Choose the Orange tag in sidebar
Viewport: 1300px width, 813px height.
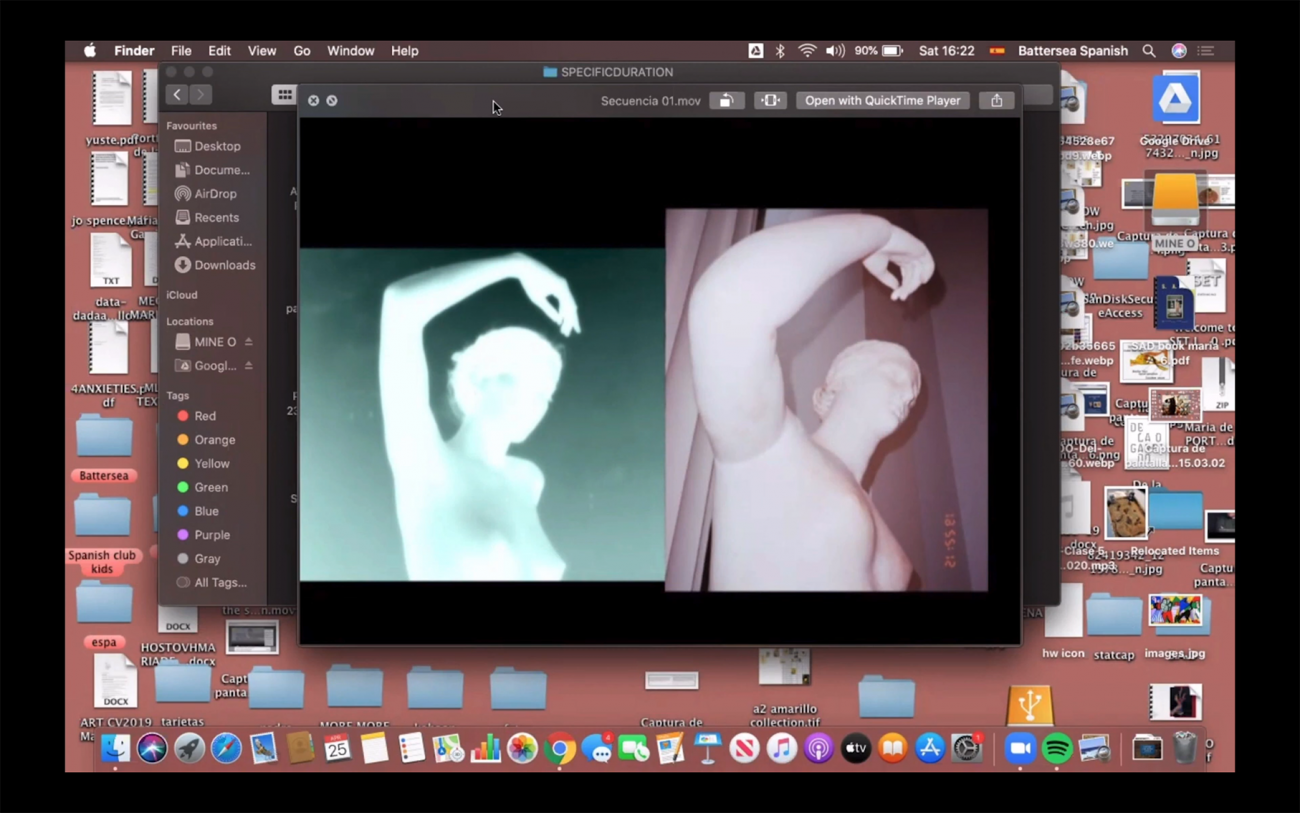[x=208, y=440]
